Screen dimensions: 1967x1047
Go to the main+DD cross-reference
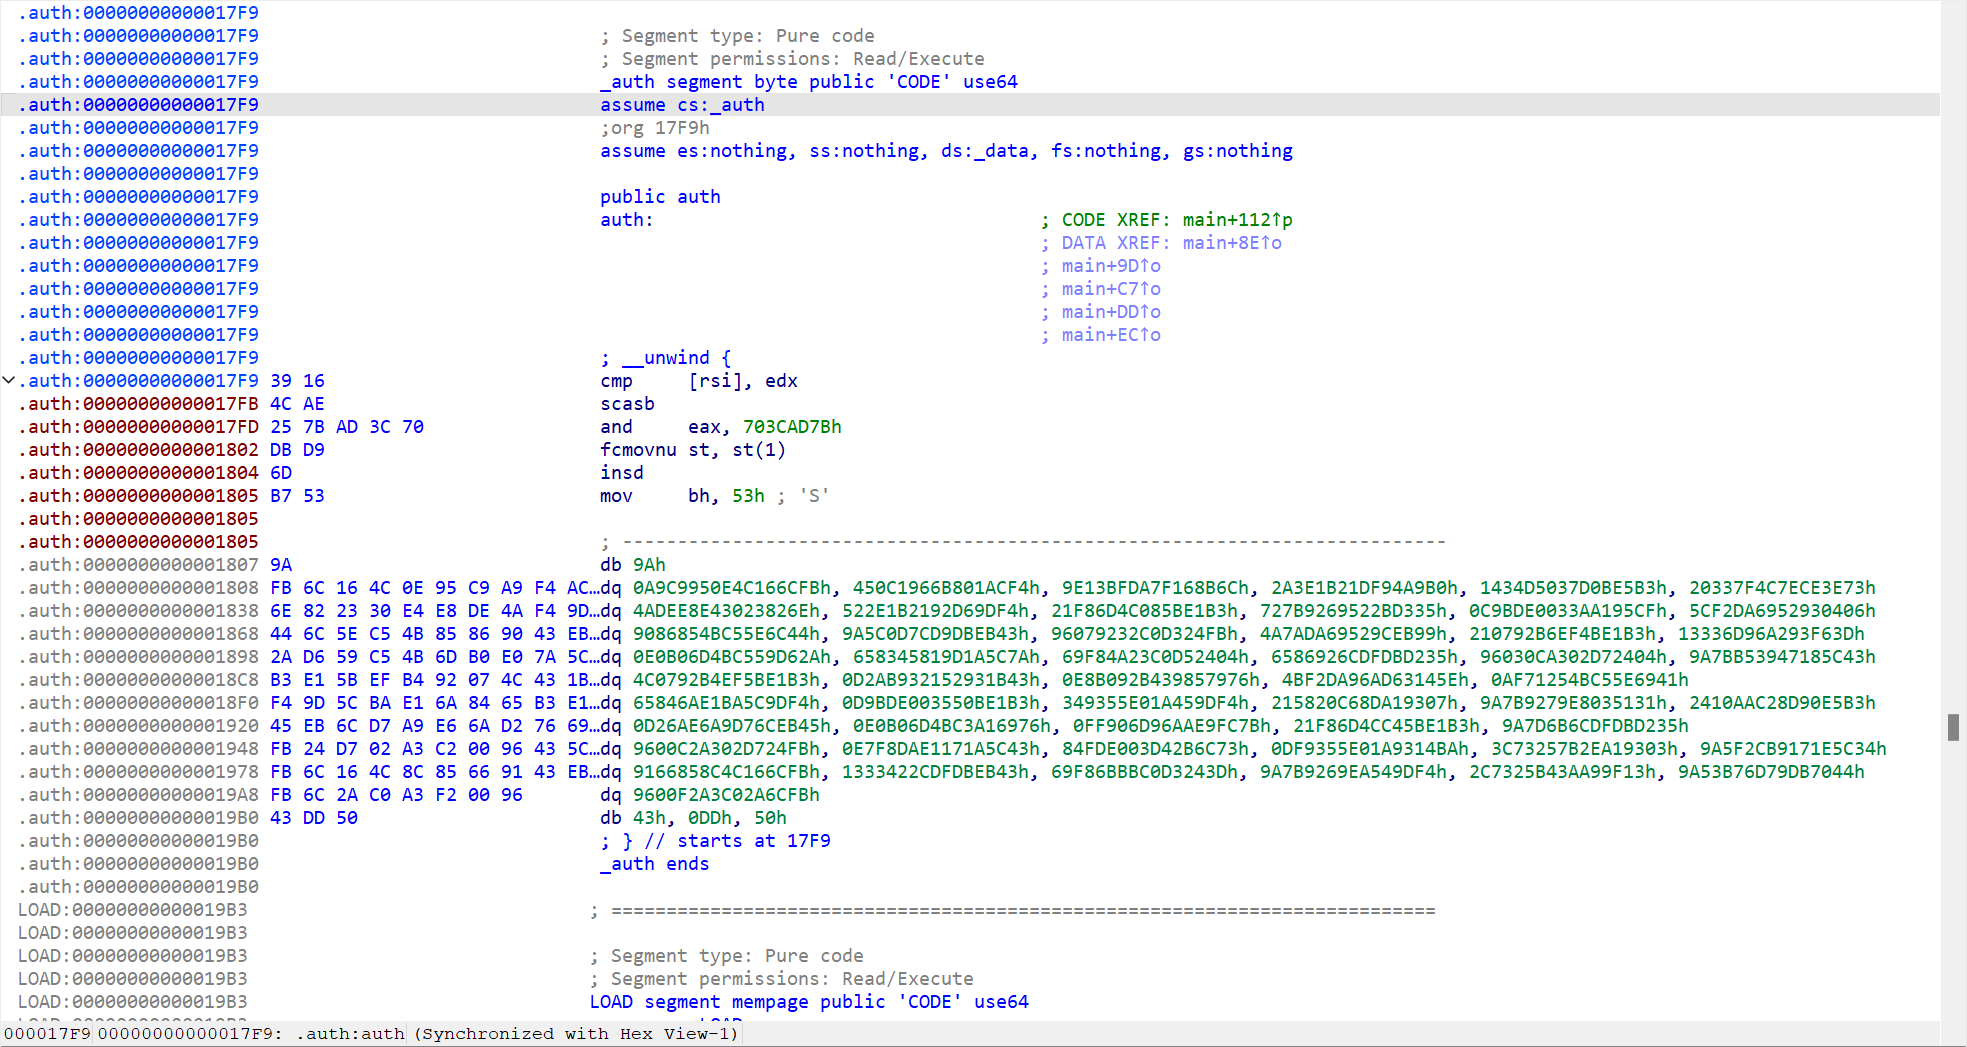(1110, 312)
